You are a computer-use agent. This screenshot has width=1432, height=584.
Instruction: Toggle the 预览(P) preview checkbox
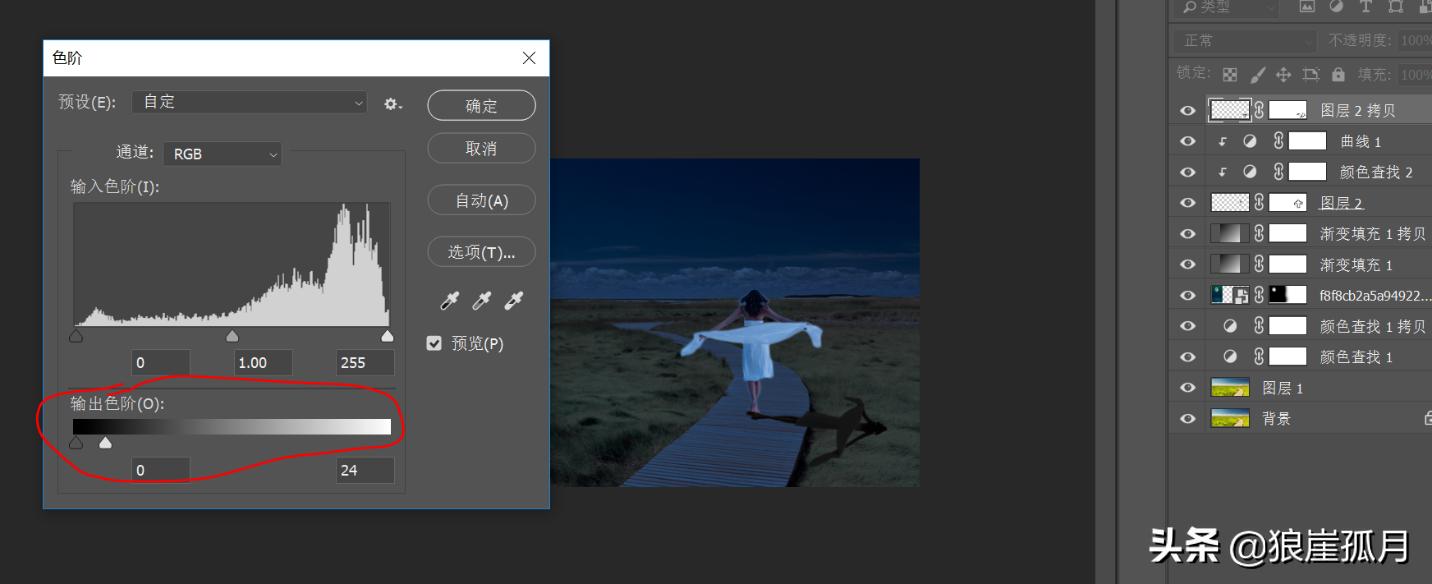[x=434, y=343]
